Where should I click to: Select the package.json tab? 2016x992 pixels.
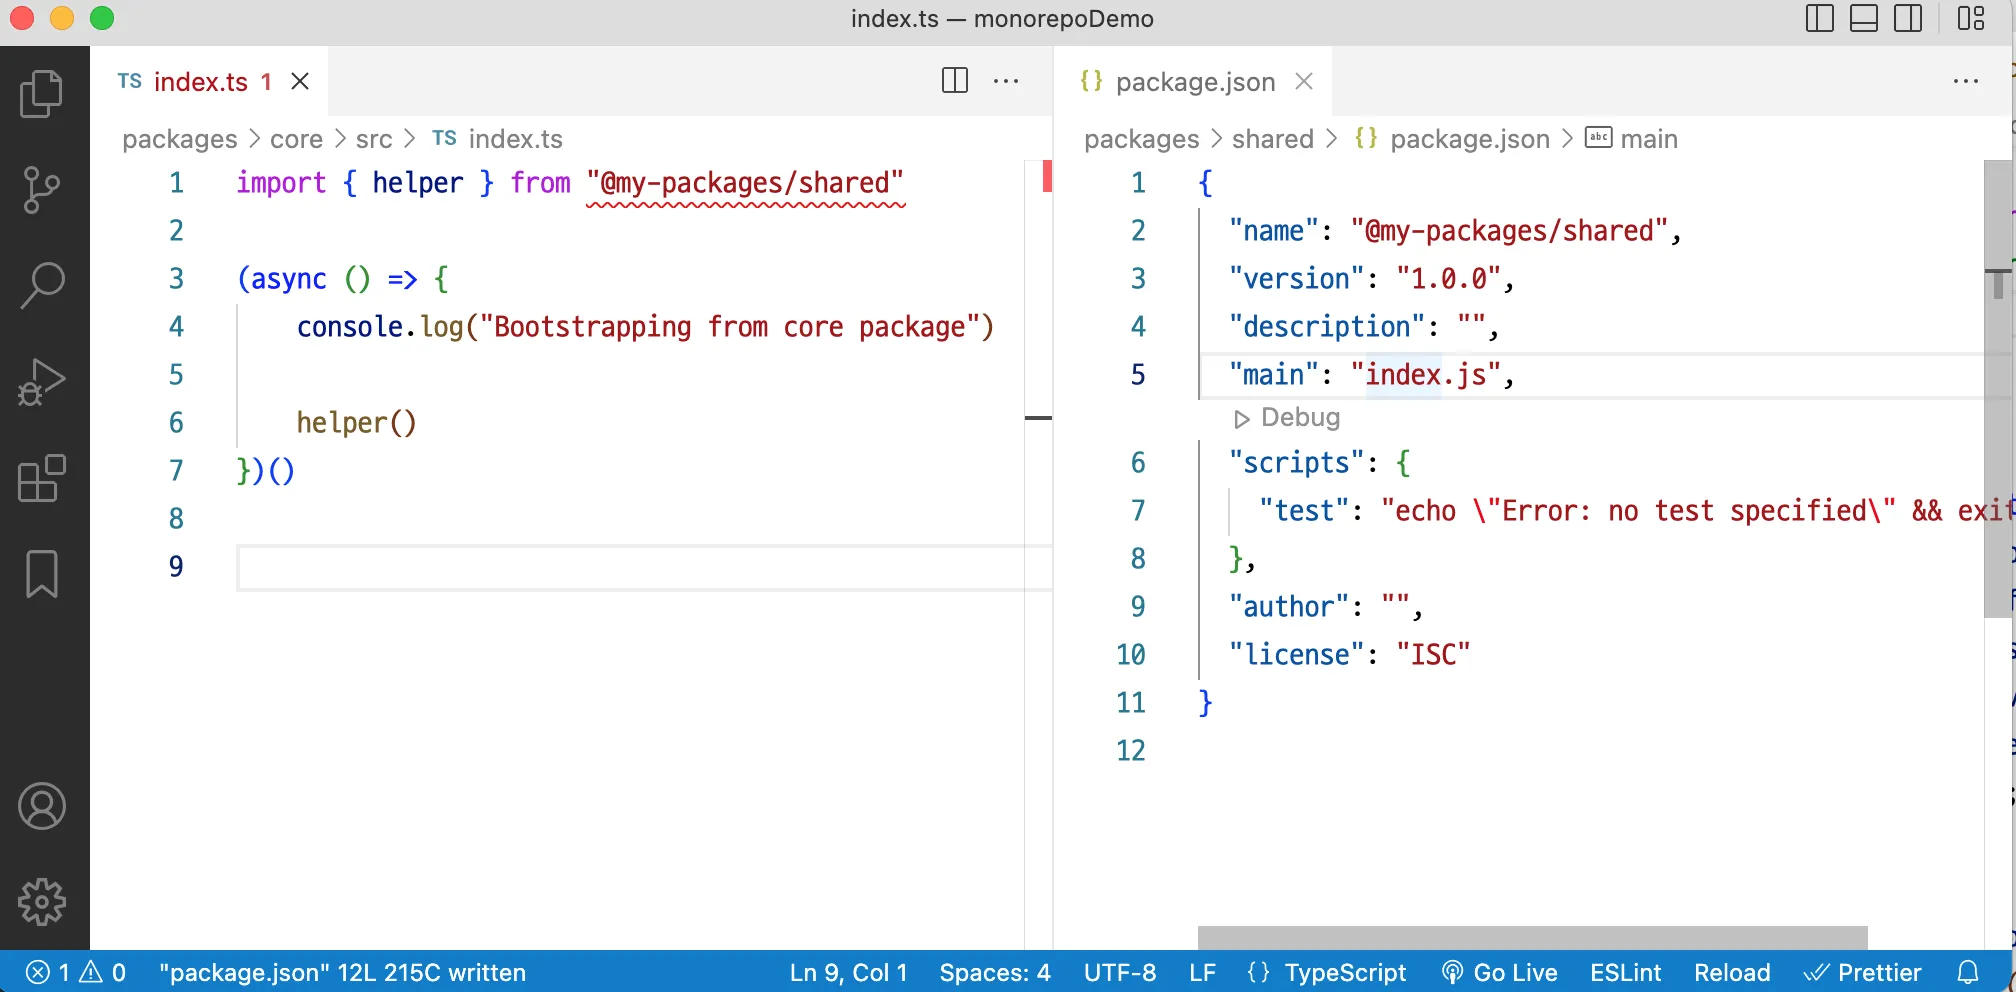1195,82
